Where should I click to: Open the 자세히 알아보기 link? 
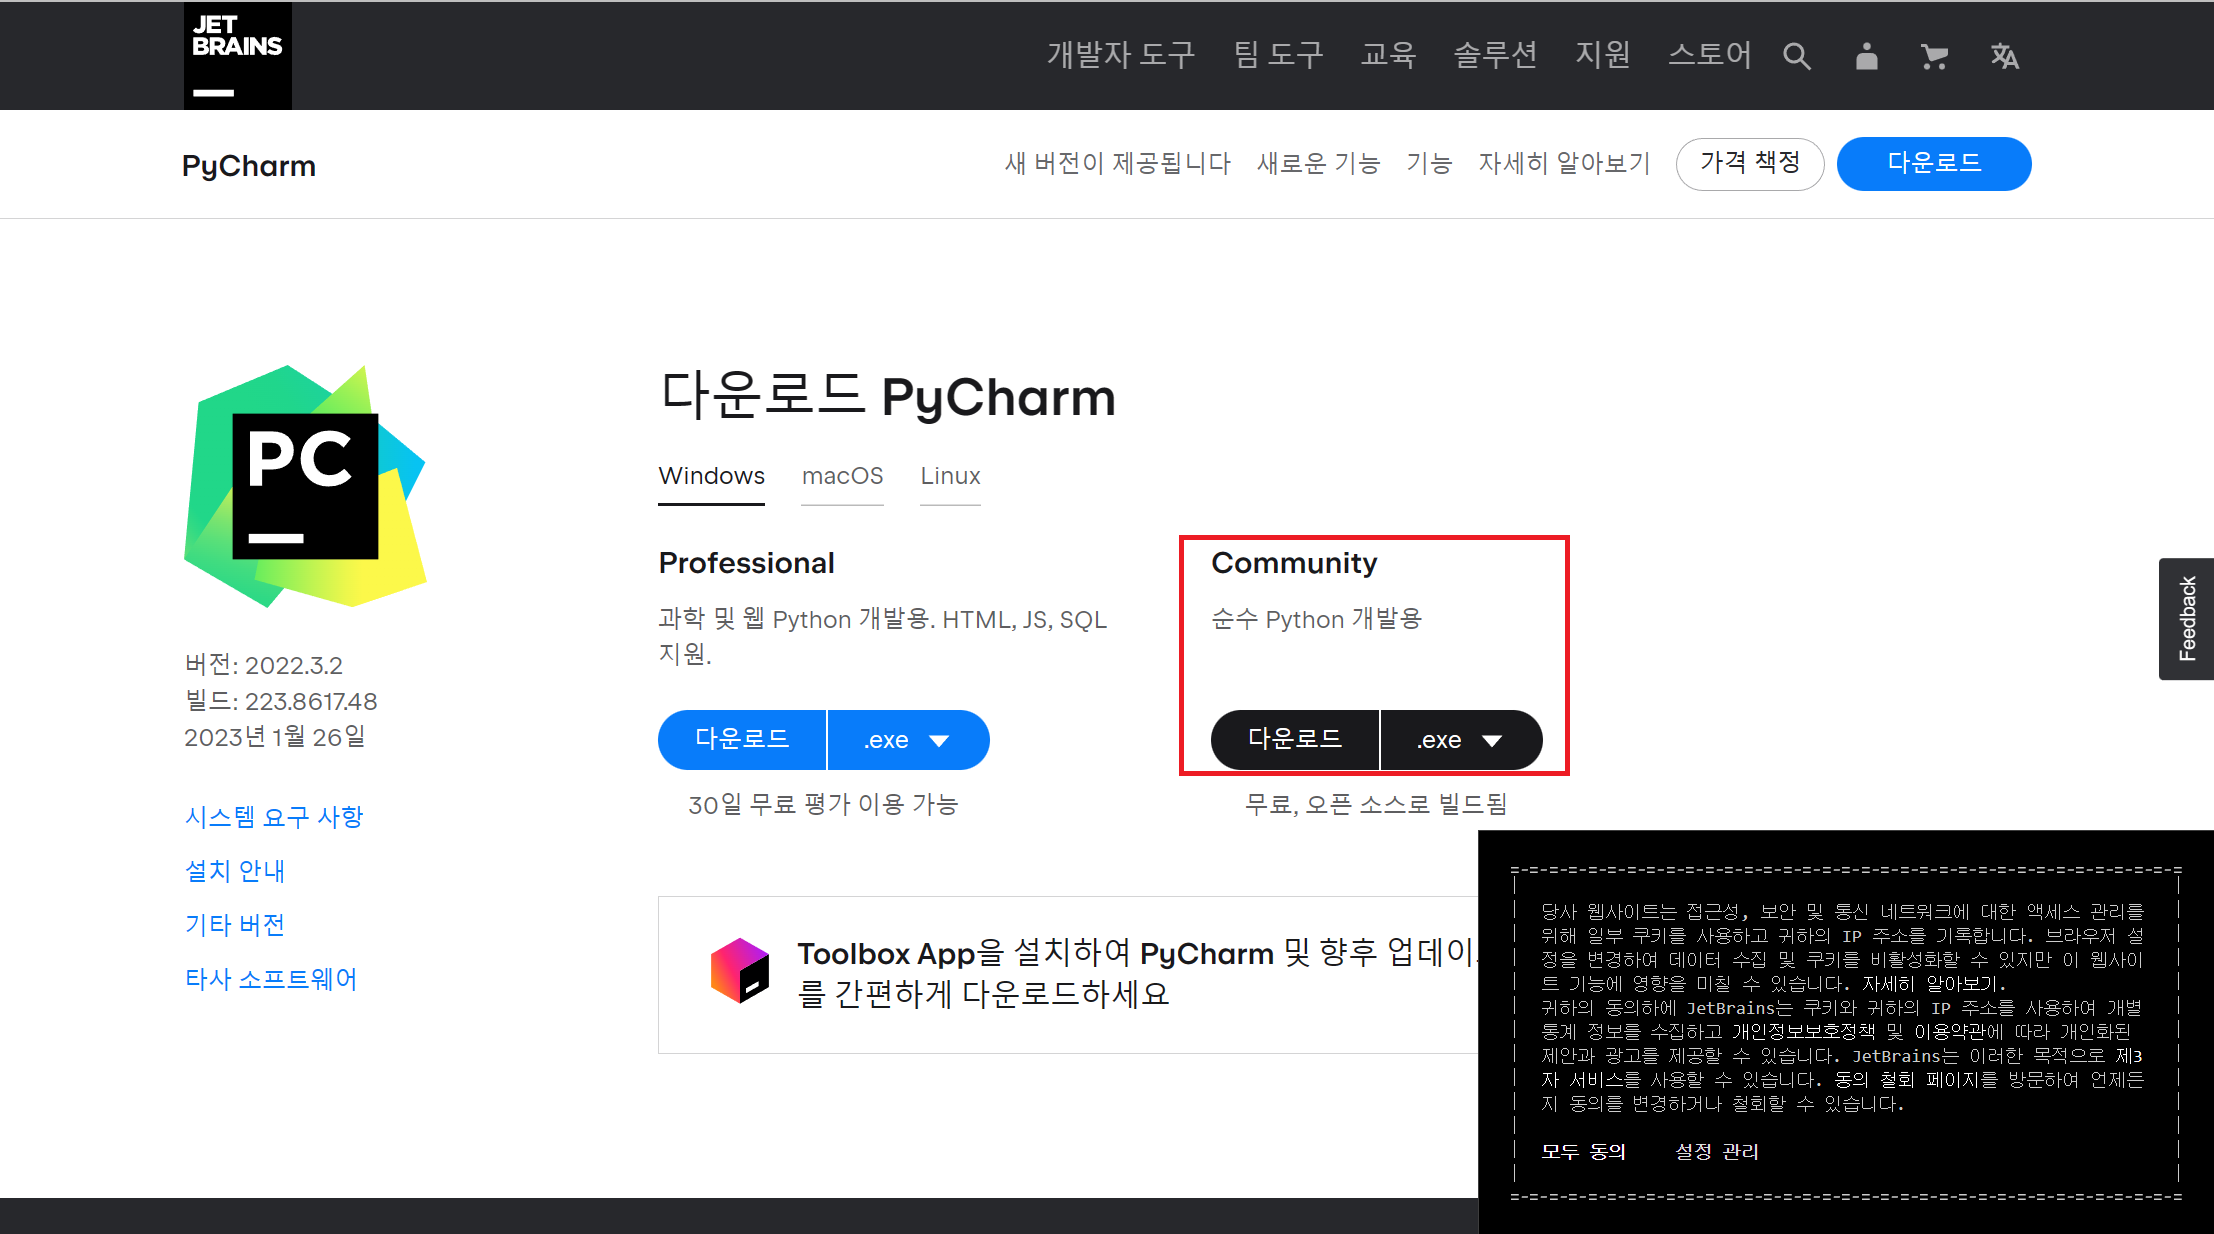pyautogui.click(x=1564, y=163)
